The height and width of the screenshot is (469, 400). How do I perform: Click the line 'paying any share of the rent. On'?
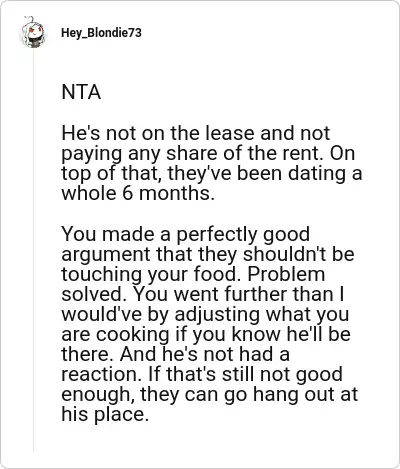[208, 154]
